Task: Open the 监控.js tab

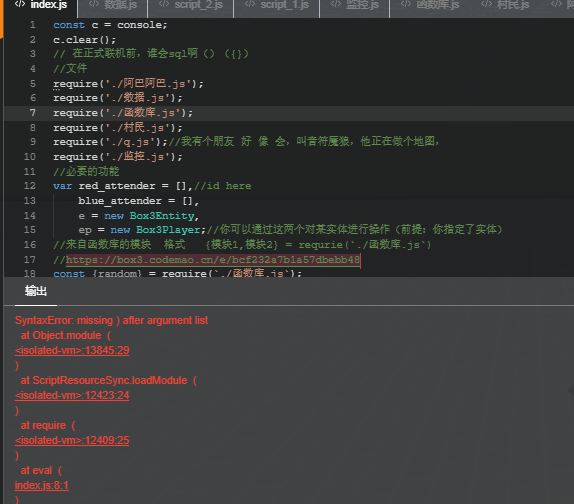Action: 354,5
